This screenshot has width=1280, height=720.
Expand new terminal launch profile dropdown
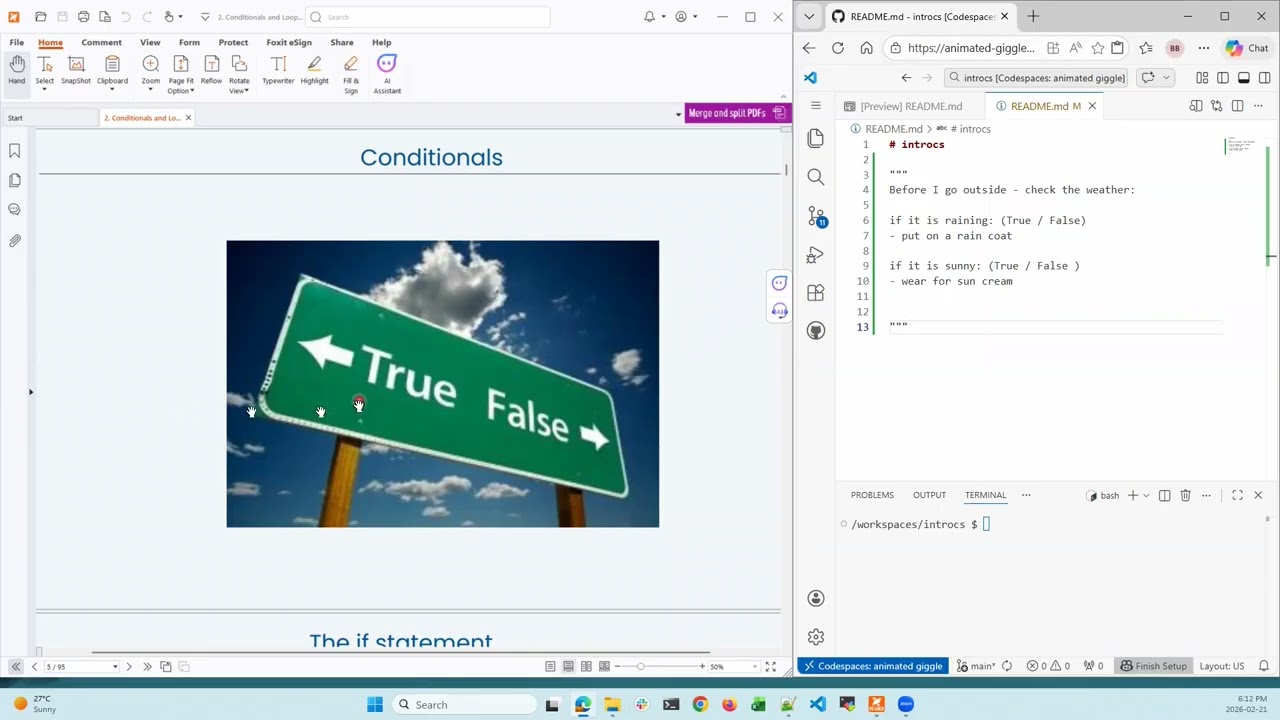1146,495
